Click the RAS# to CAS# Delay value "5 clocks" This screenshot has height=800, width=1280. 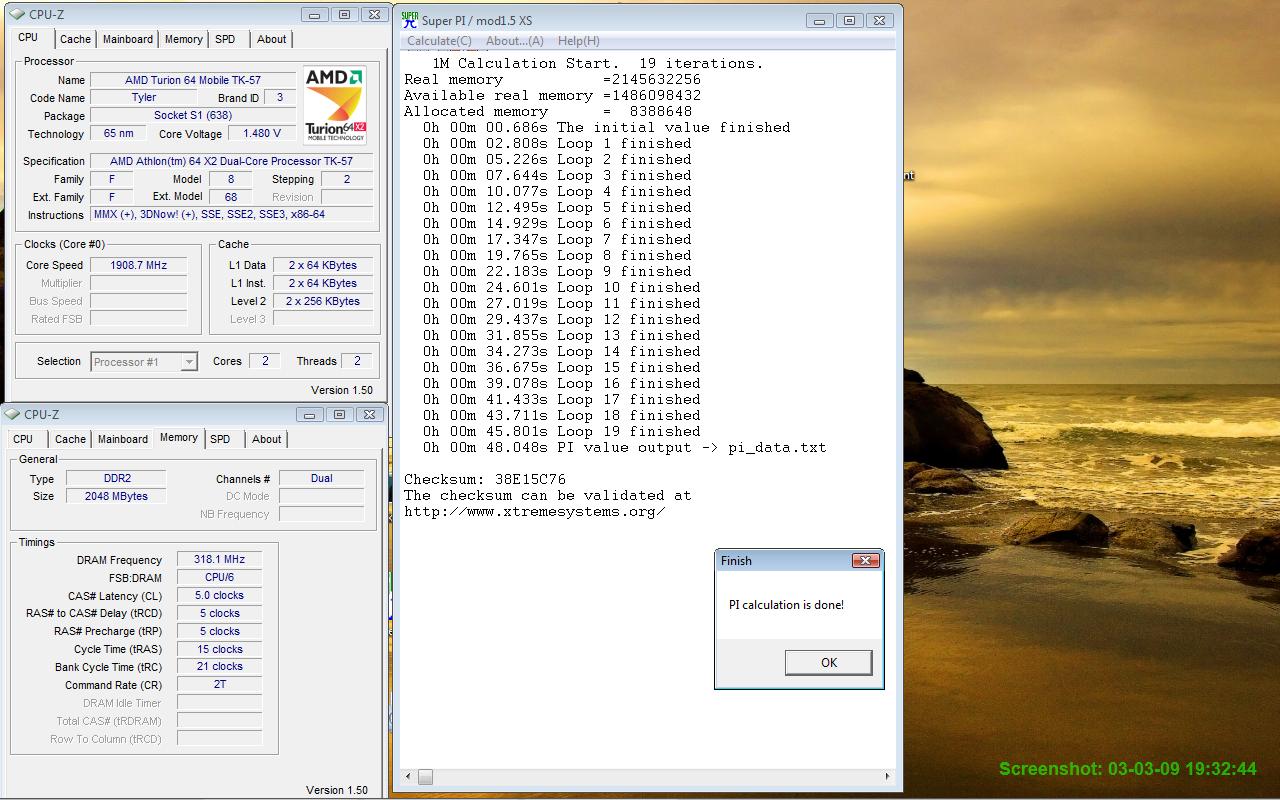(x=220, y=614)
